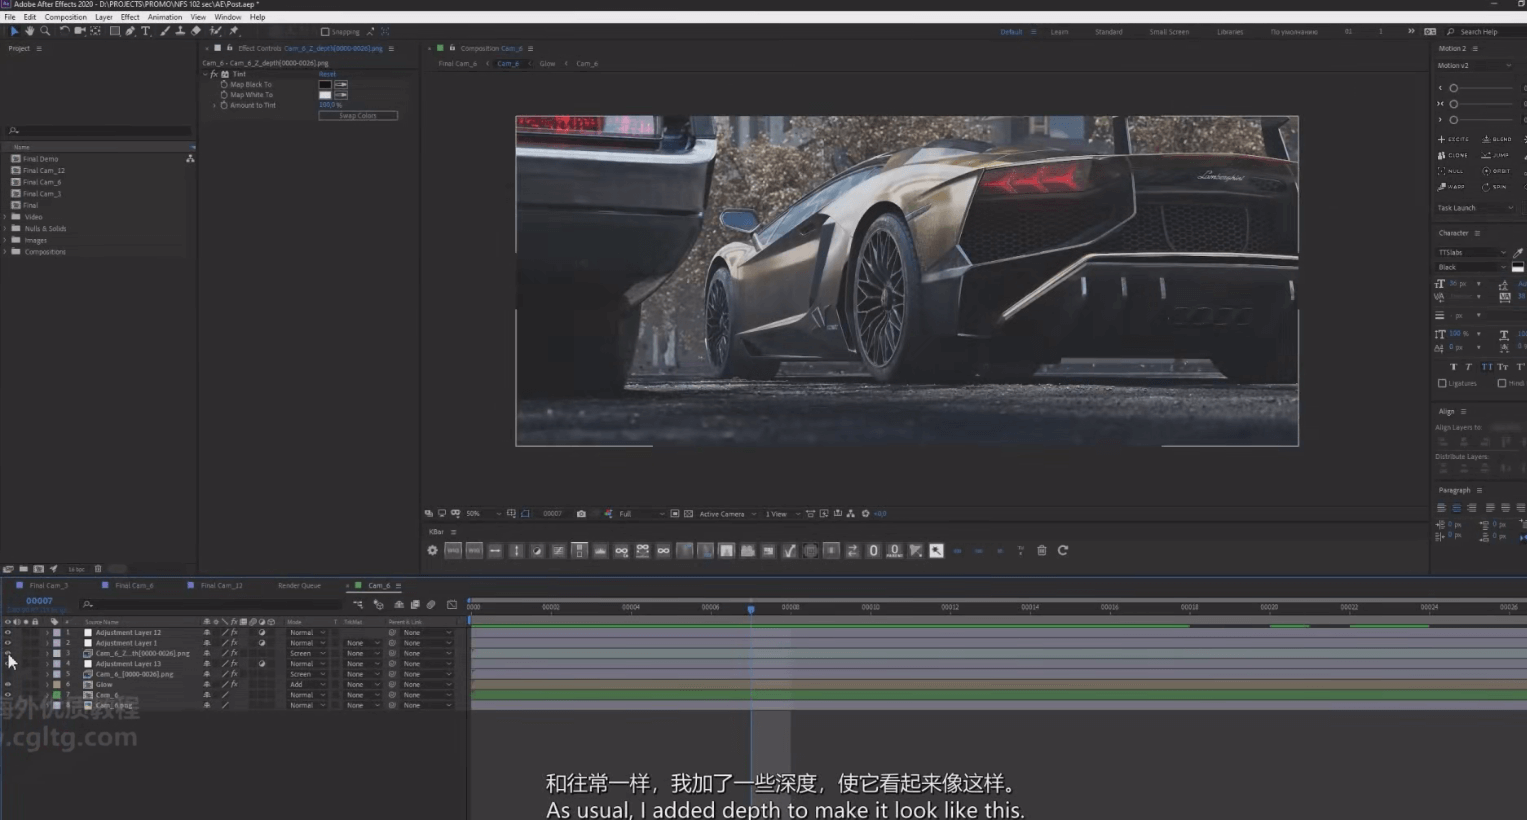Click the Project panel search field

point(100,131)
